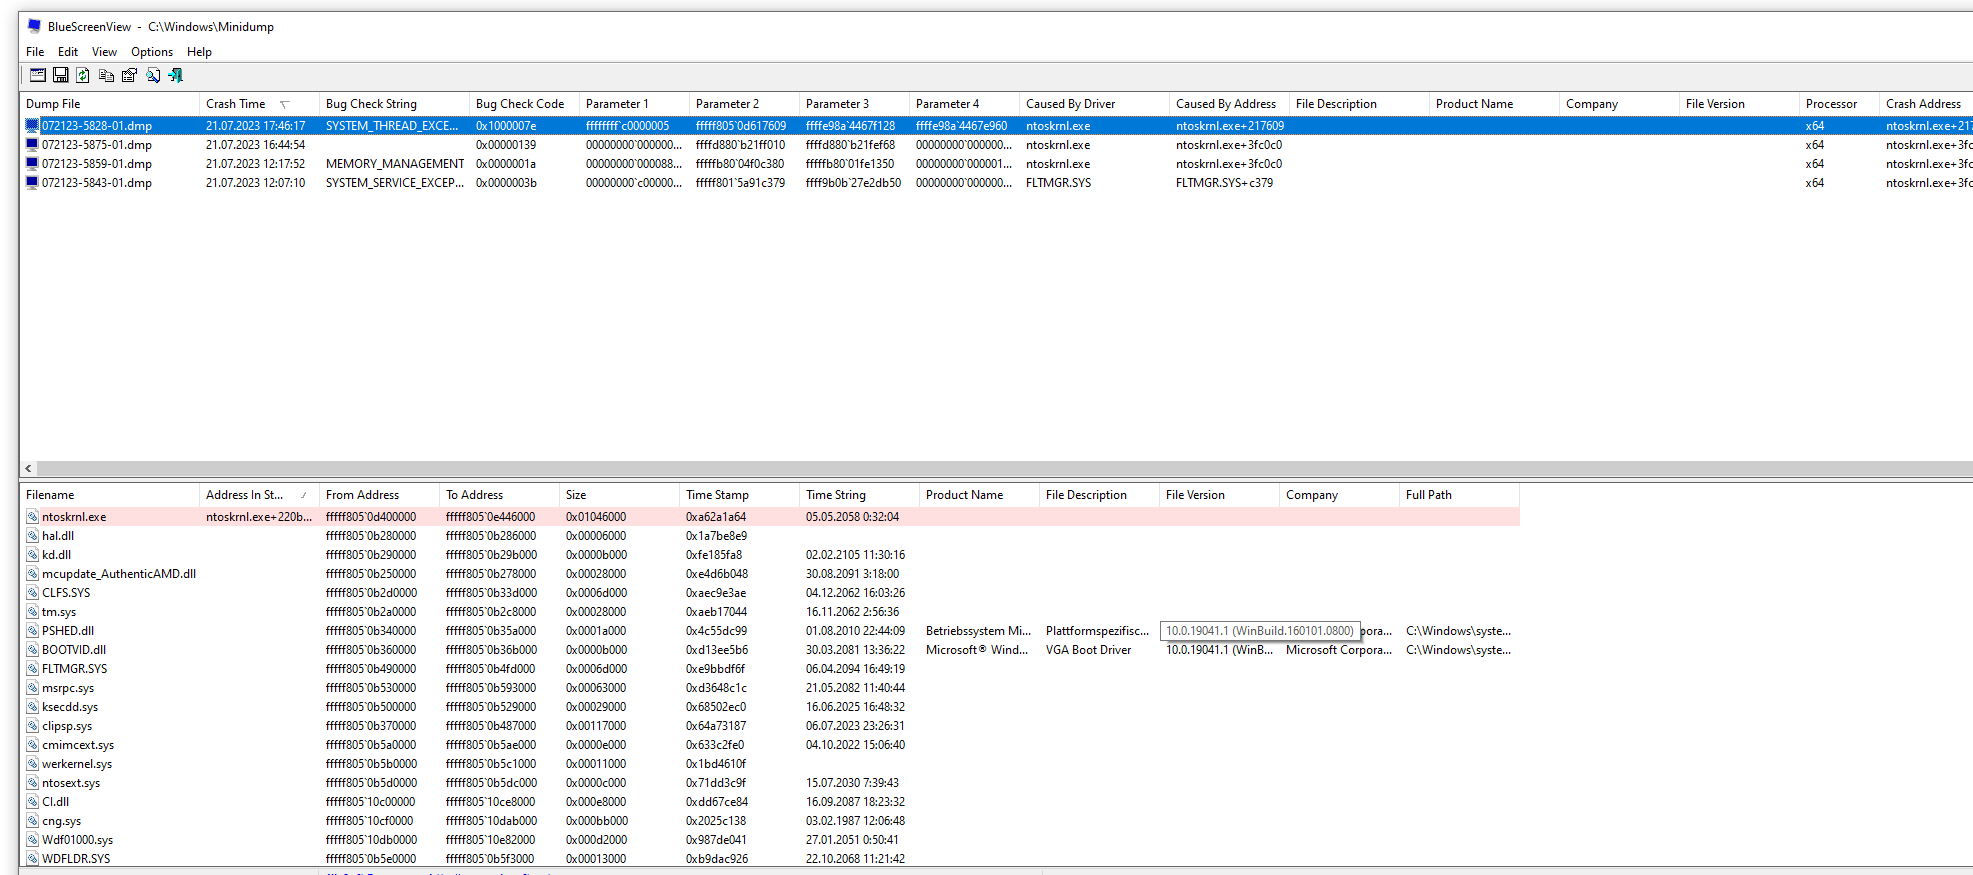Screen dimensions: 1973x875
Task: Open Properties via the toolbar icon
Action: [x=129, y=75]
